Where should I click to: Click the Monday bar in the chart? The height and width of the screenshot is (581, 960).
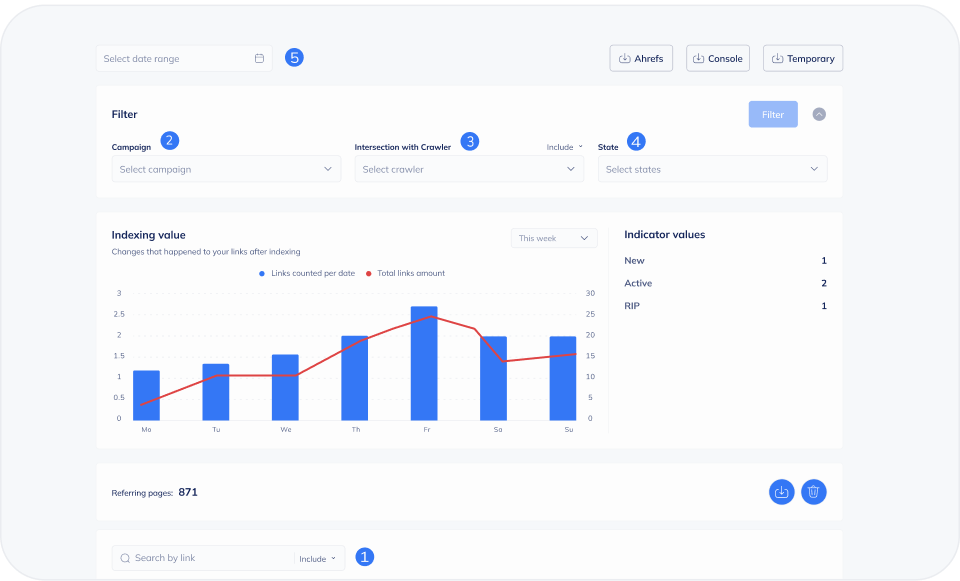click(x=146, y=395)
